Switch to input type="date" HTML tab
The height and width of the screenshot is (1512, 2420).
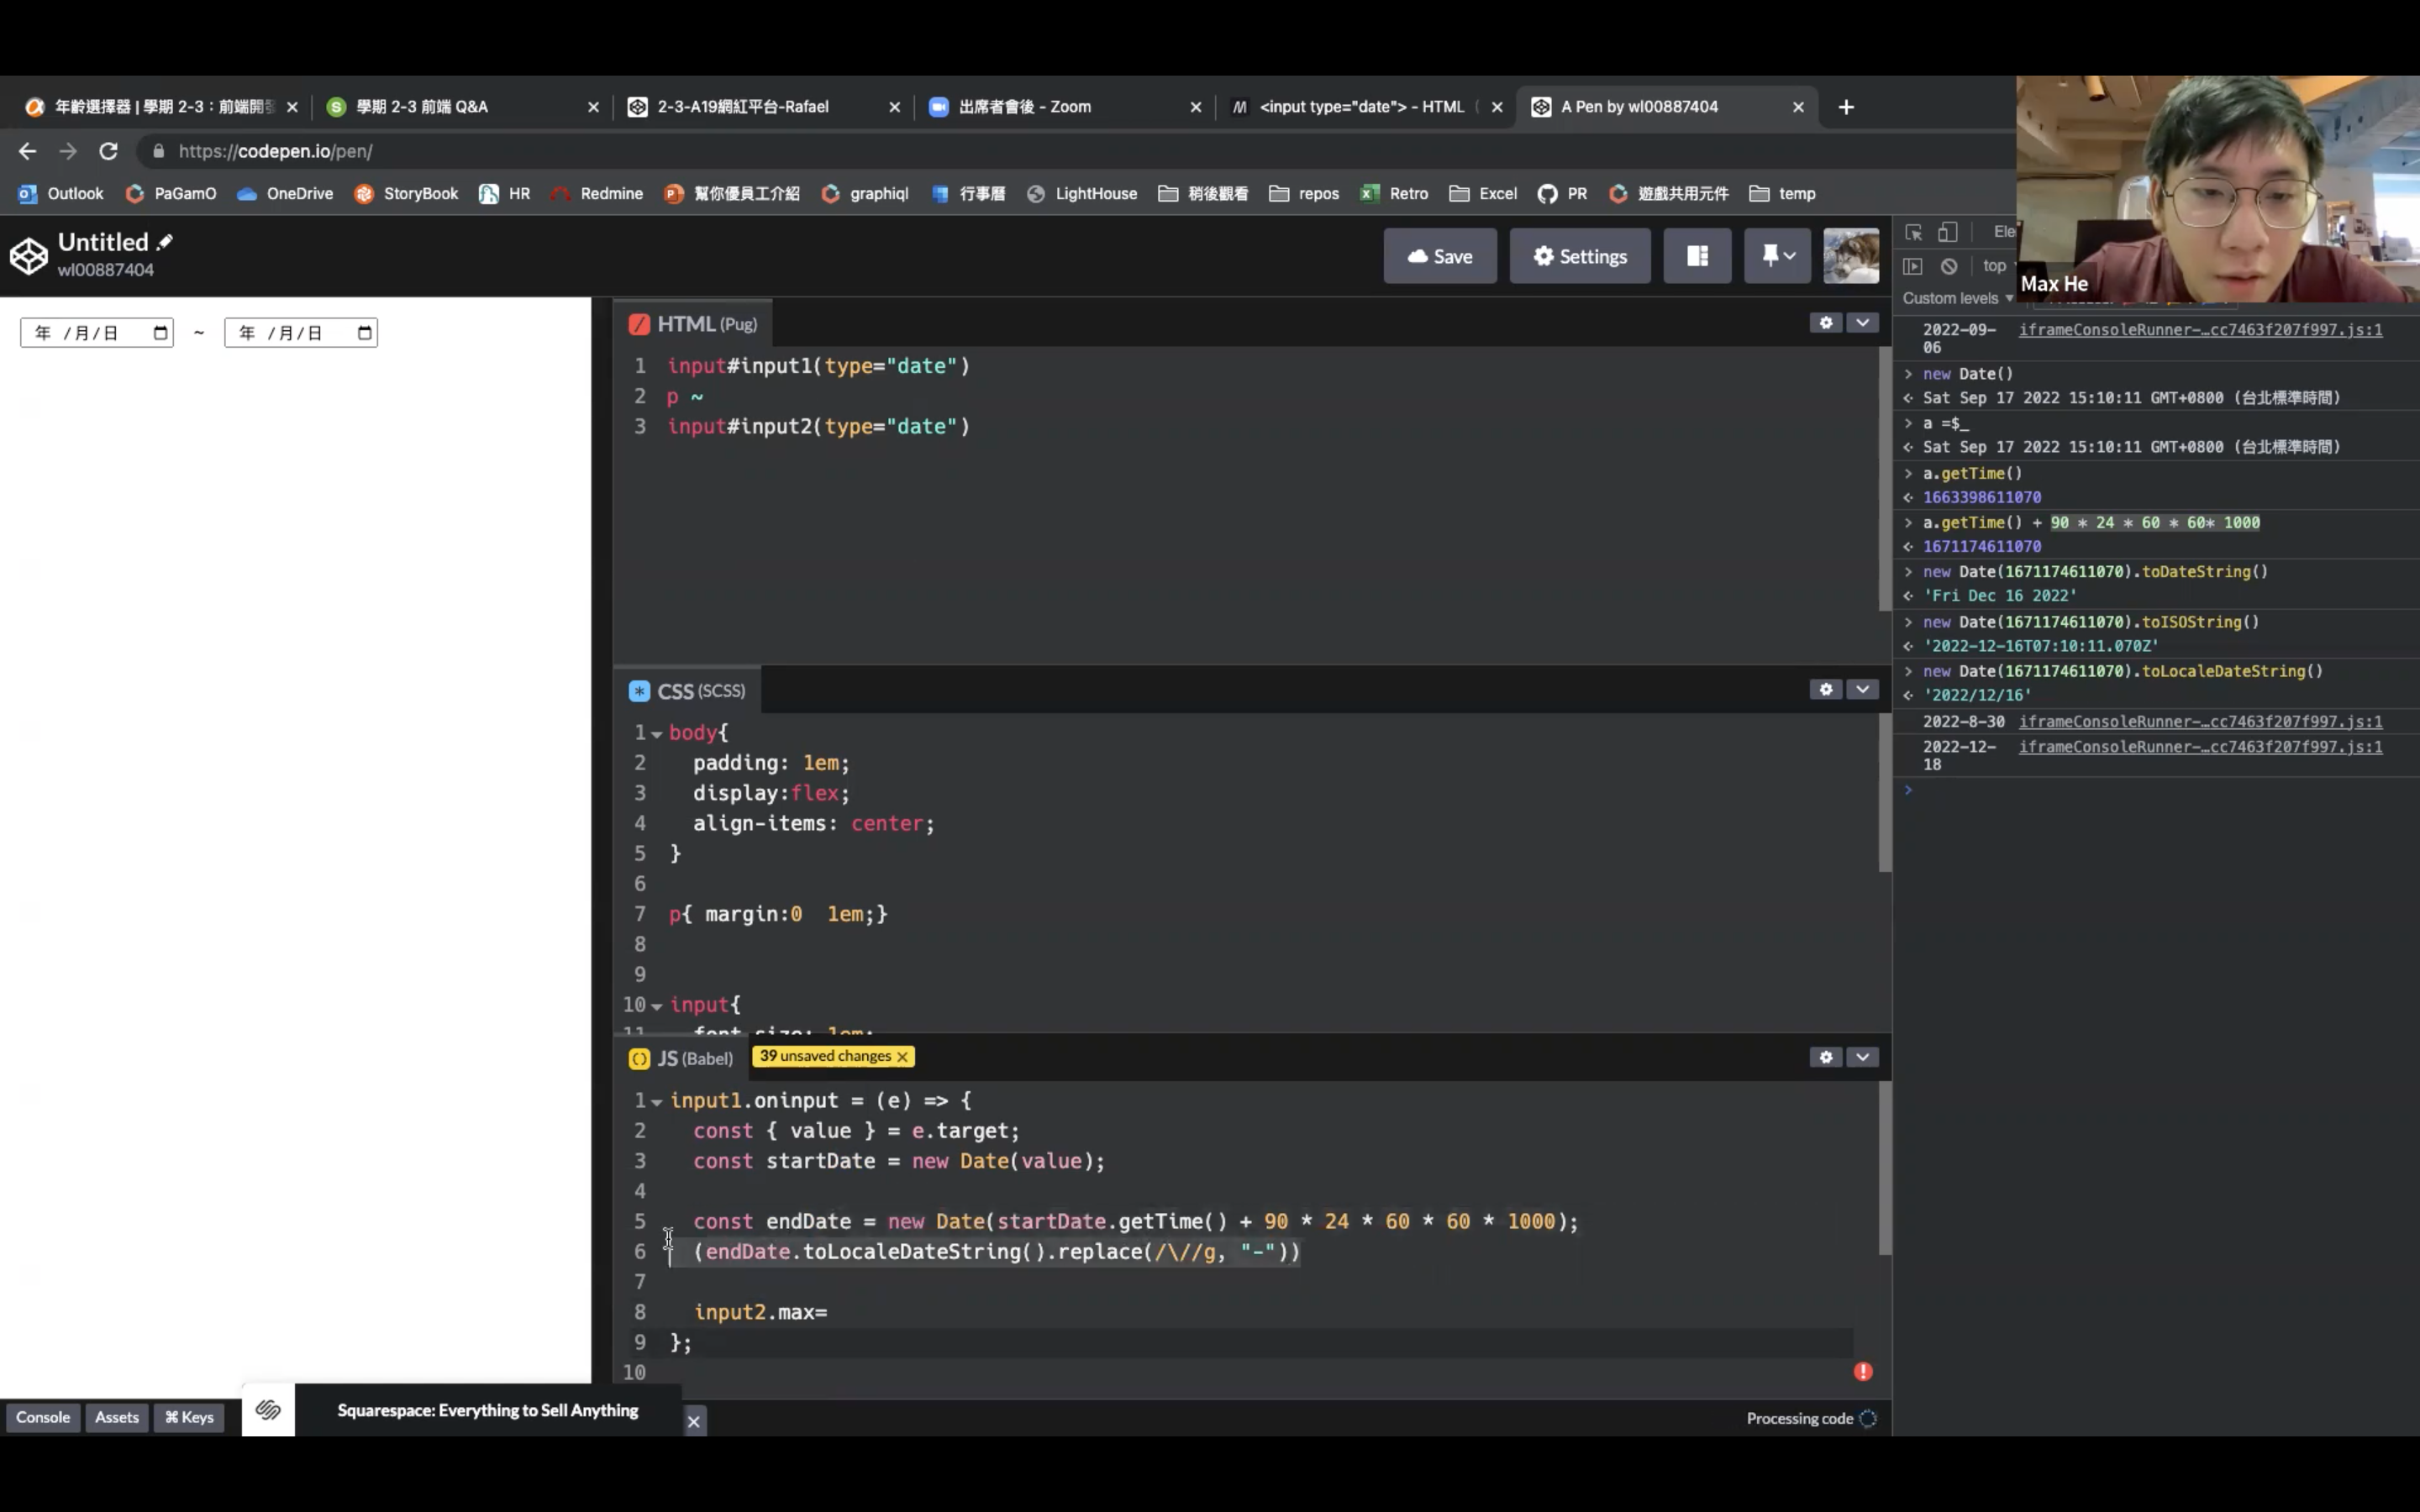tap(1360, 107)
